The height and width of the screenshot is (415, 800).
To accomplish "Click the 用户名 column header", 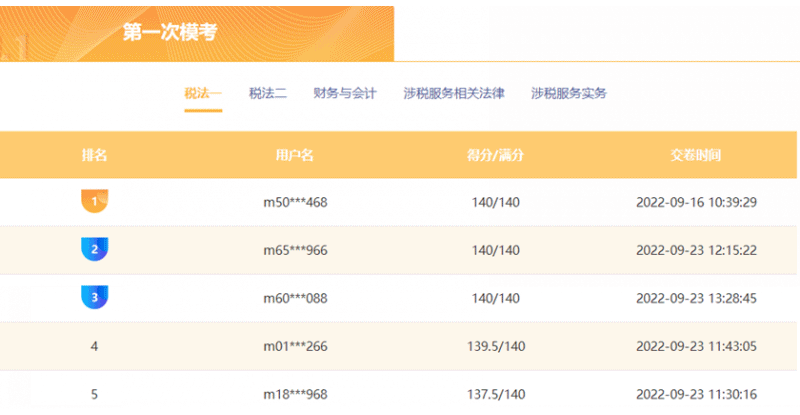I will (295, 155).
